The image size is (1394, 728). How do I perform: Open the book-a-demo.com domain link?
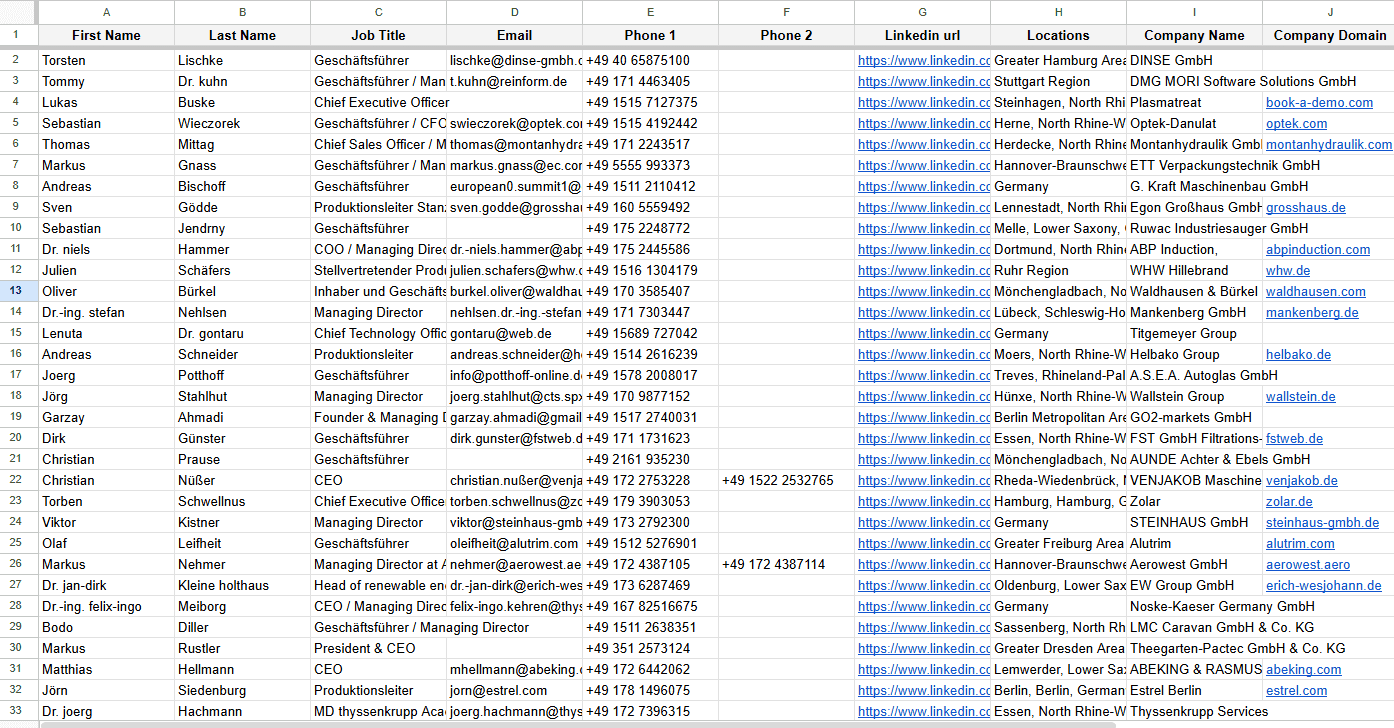coord(1319,102)
